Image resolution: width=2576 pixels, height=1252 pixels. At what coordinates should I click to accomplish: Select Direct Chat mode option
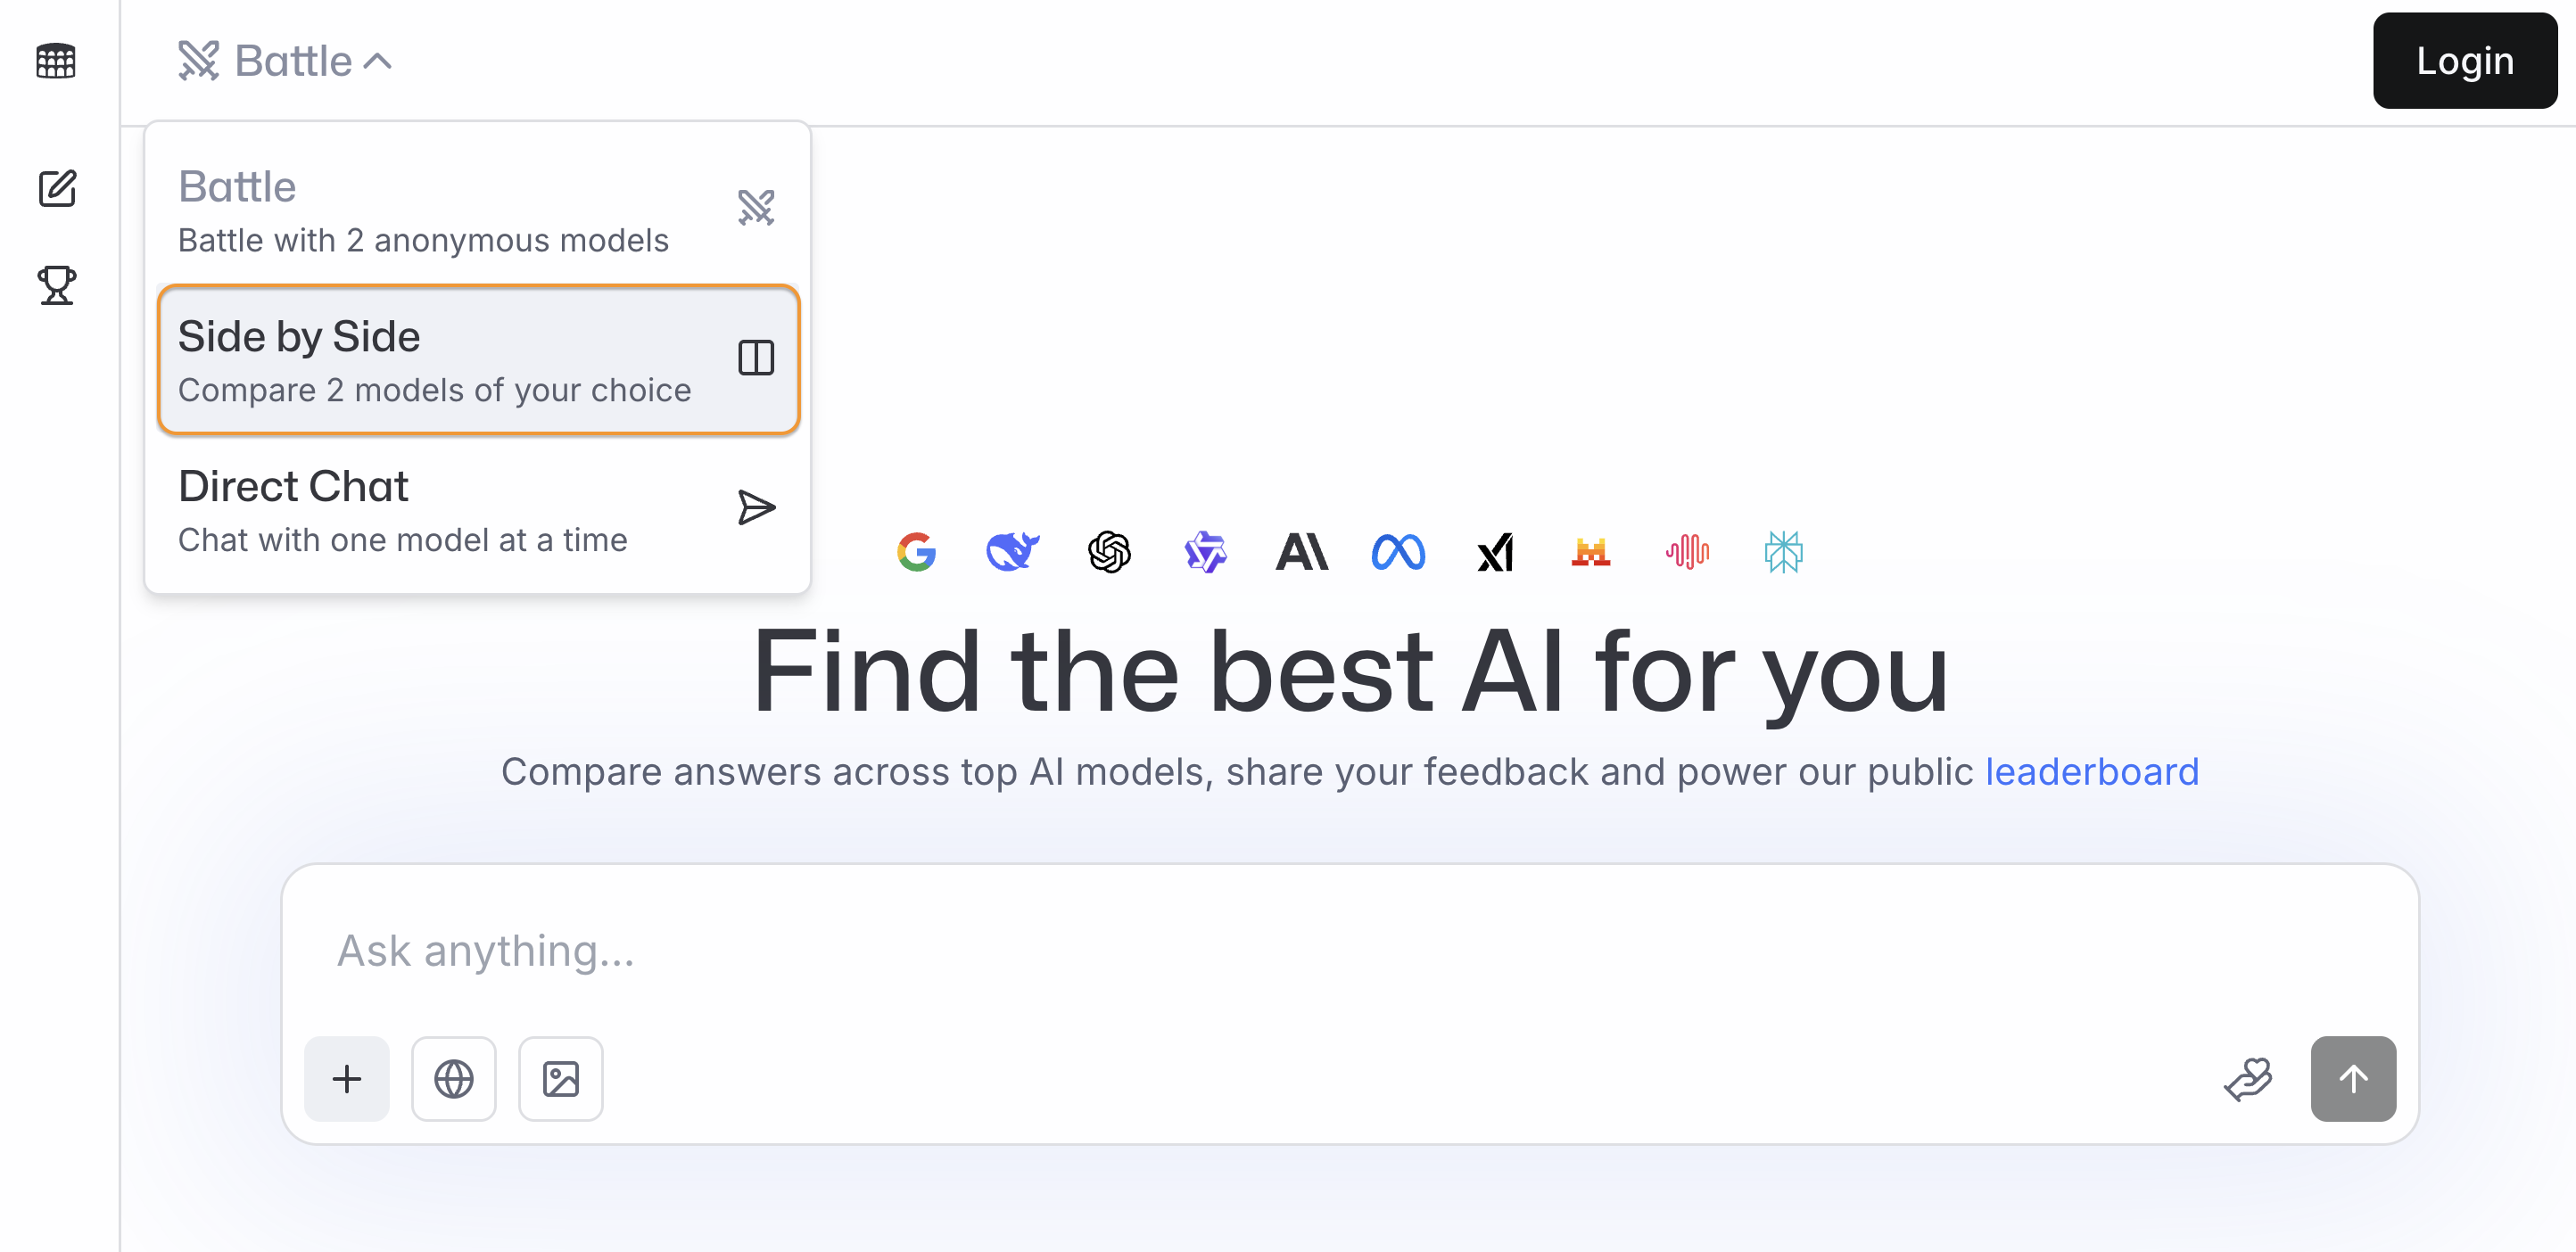(x=478, y=510)
